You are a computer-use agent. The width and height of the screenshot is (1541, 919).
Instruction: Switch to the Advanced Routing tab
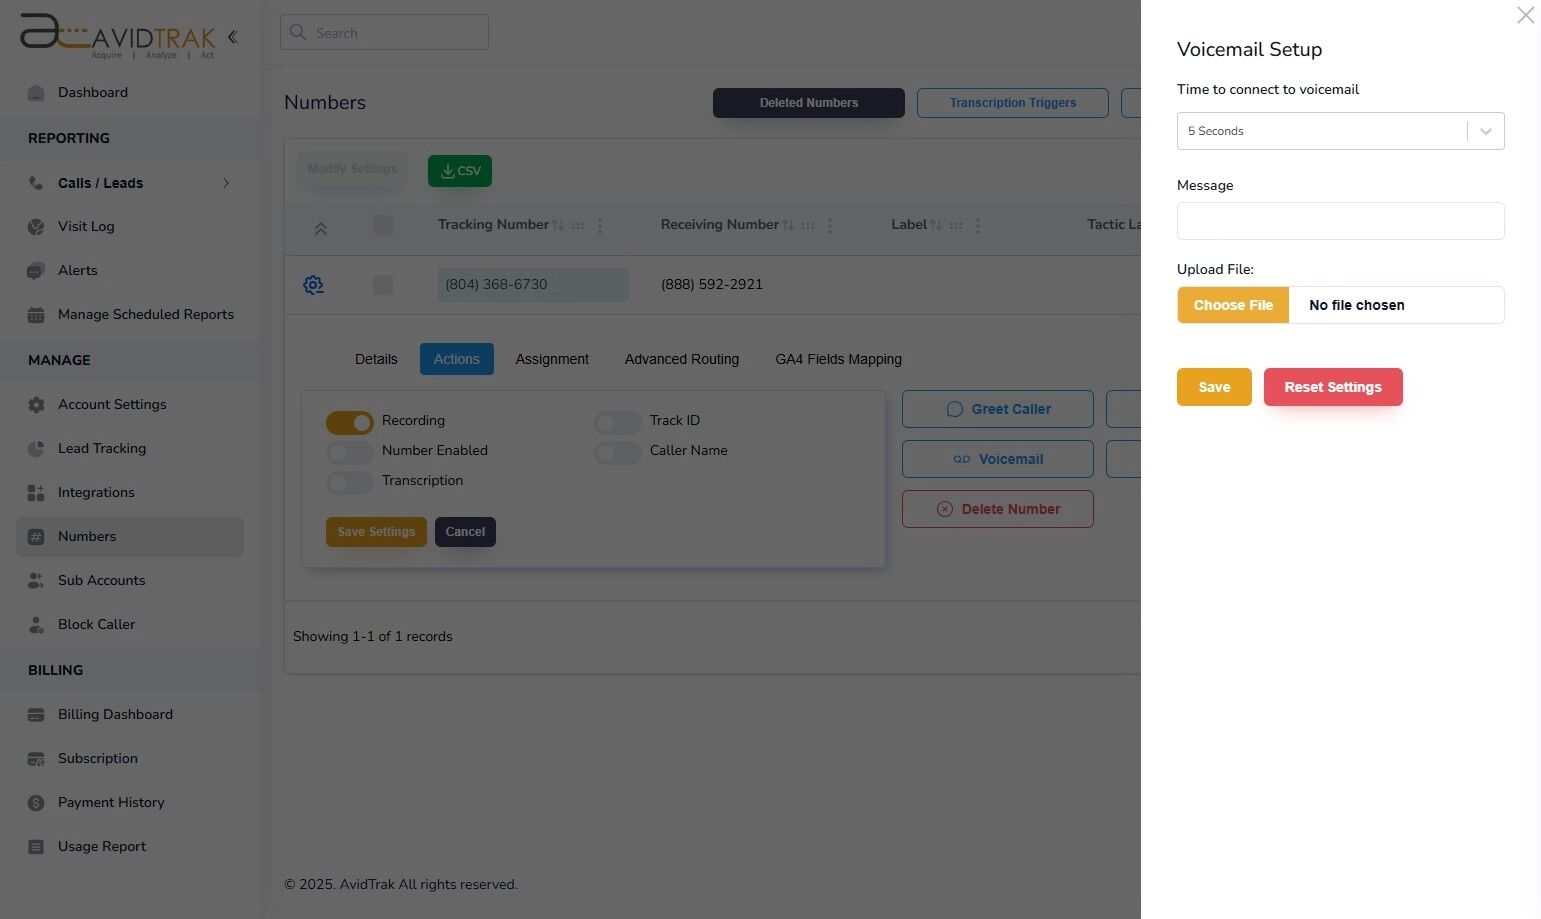point(681,359)
